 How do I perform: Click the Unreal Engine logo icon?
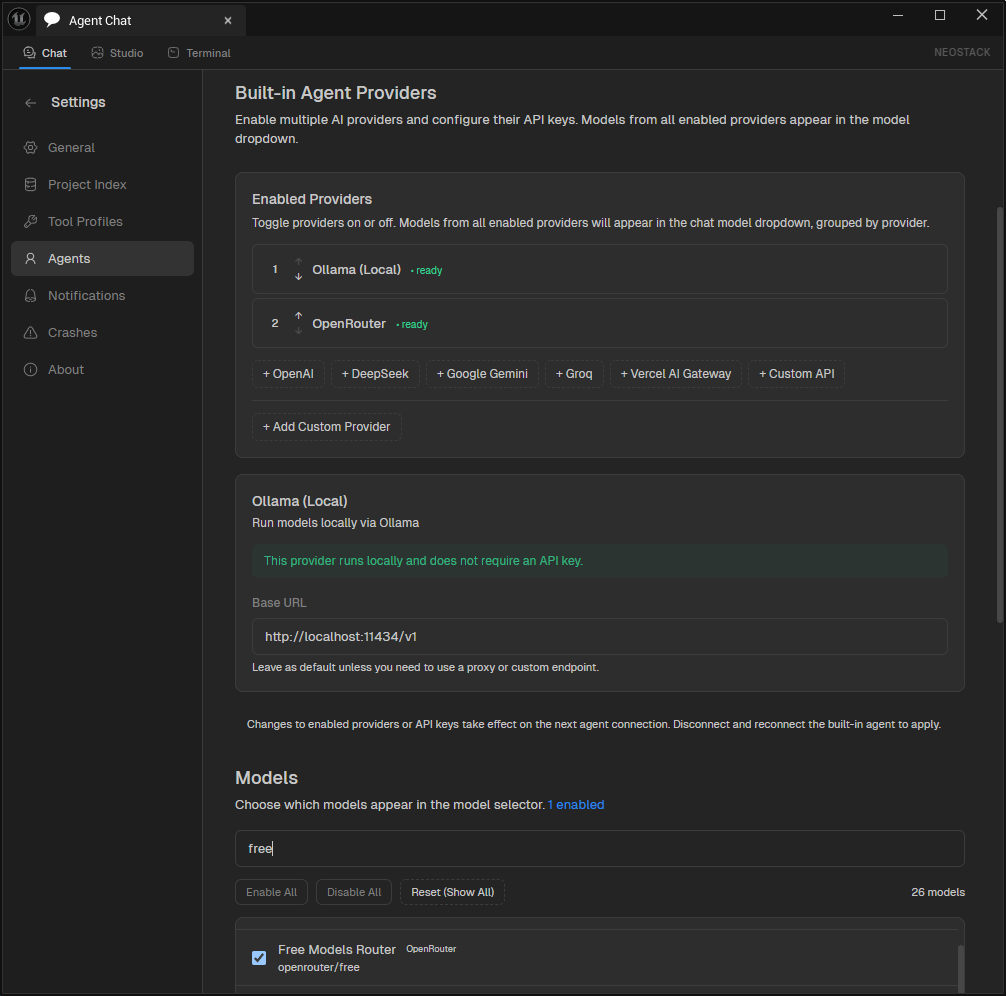coord(18,19)
